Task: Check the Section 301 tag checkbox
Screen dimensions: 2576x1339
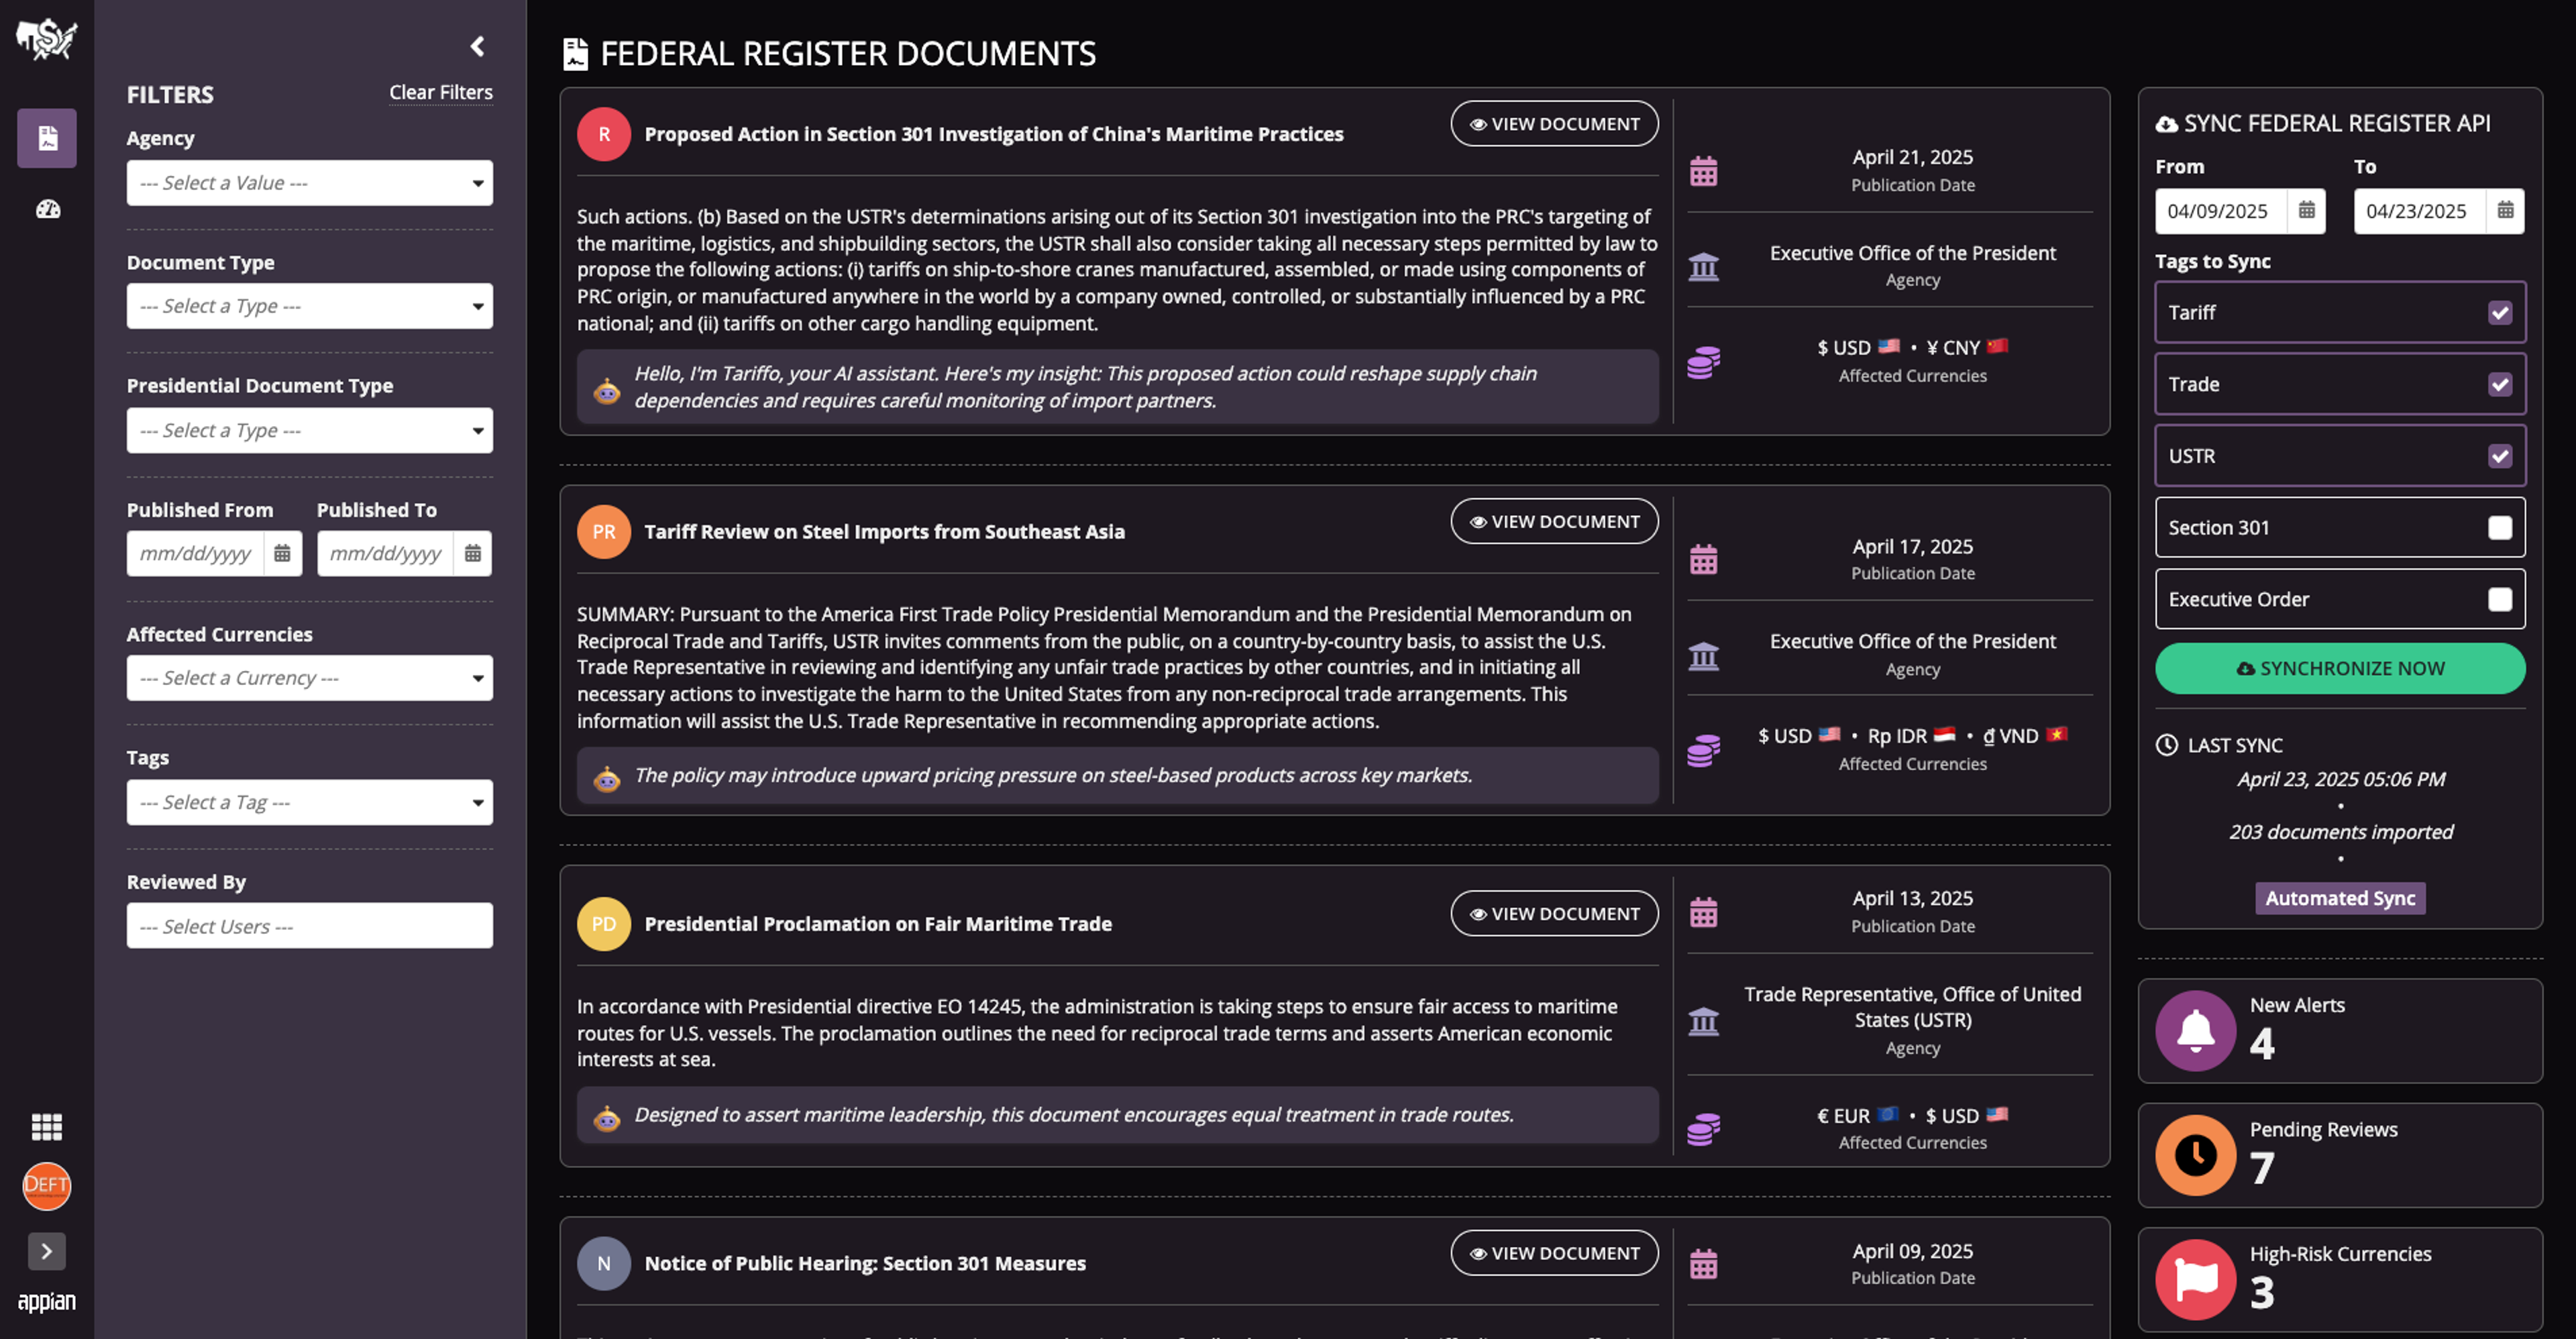Action: (x=2500, y=528)
